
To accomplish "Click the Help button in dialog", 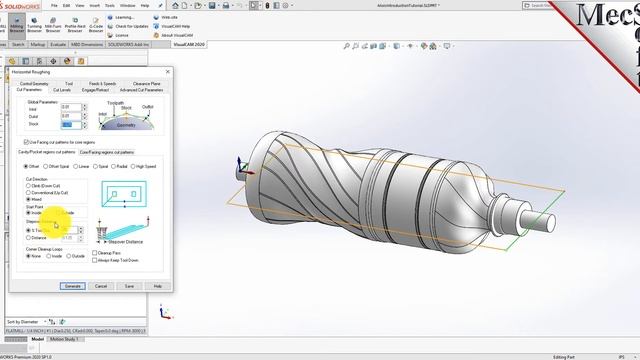I will [158, 286].
